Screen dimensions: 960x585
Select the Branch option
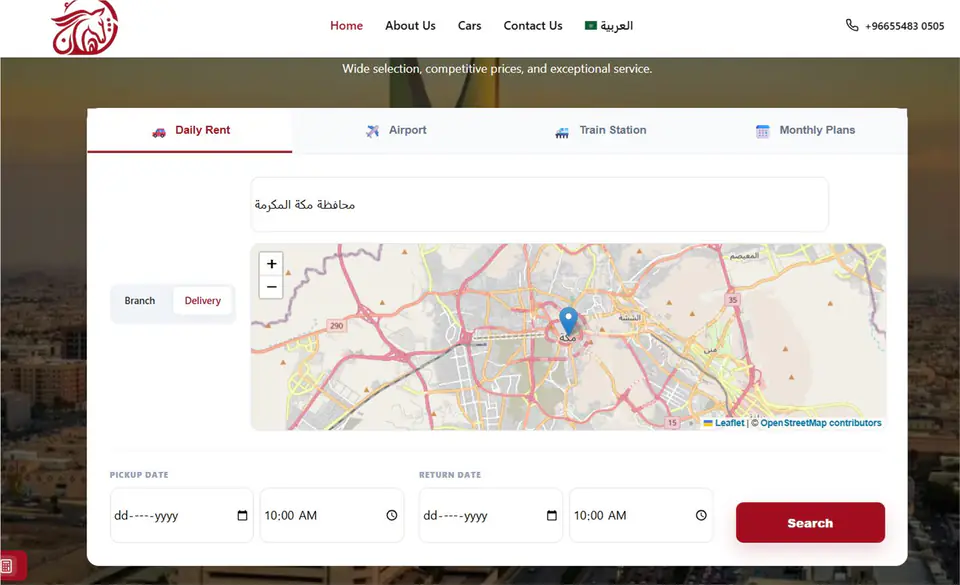click(140, 300)
